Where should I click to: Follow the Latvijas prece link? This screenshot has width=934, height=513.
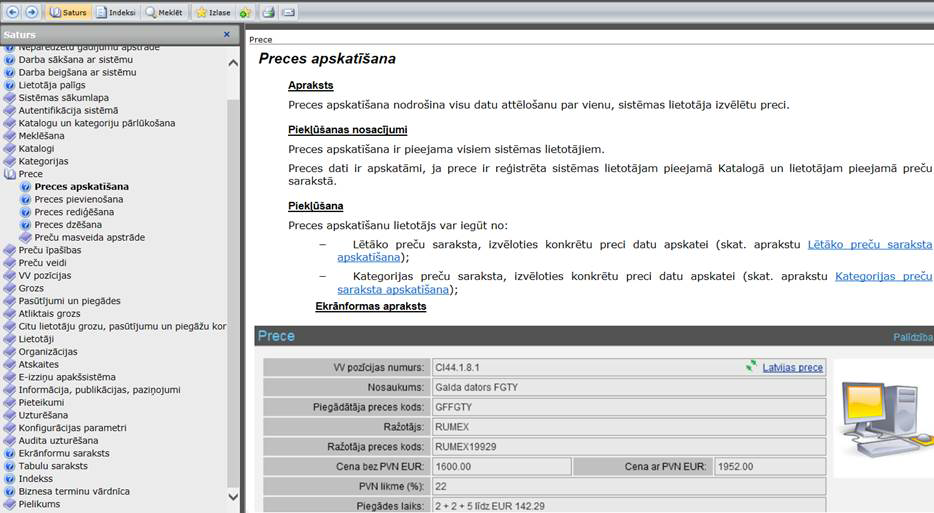pyautogui.click(x=793, y=368)
